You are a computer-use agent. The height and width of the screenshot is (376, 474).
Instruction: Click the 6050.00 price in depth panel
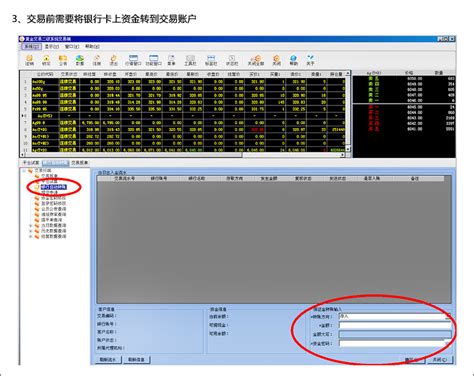click(x=414, y=79)
